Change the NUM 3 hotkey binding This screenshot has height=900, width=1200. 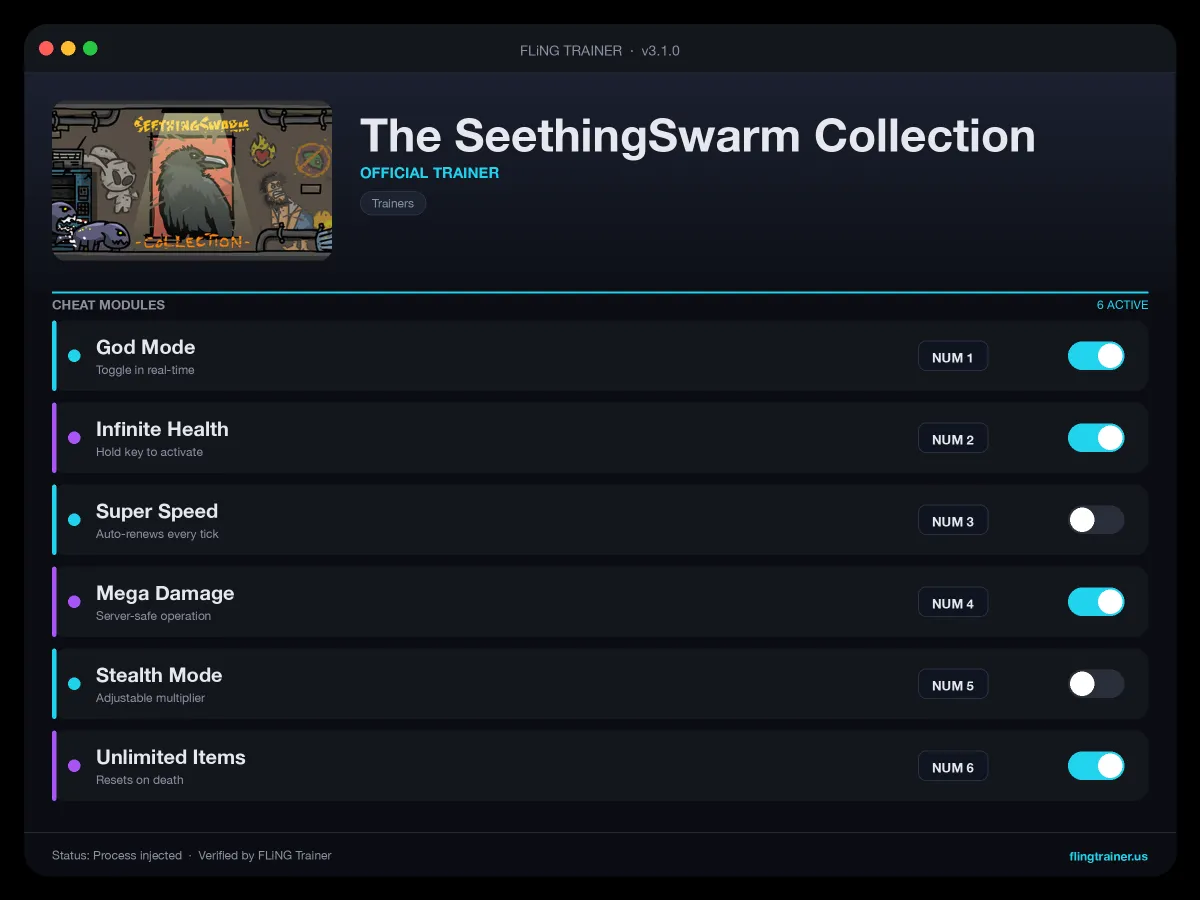(953, 521)
